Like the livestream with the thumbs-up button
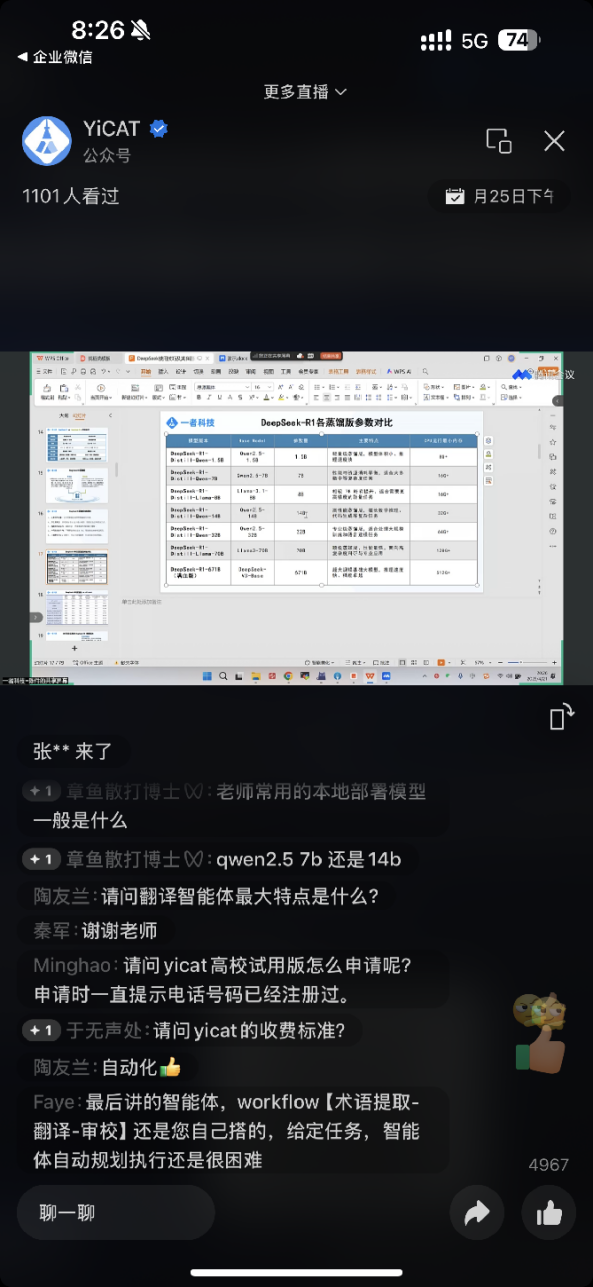This screenshot has height=1287, width=593. pyautogui.click(x=549, y=1214)
